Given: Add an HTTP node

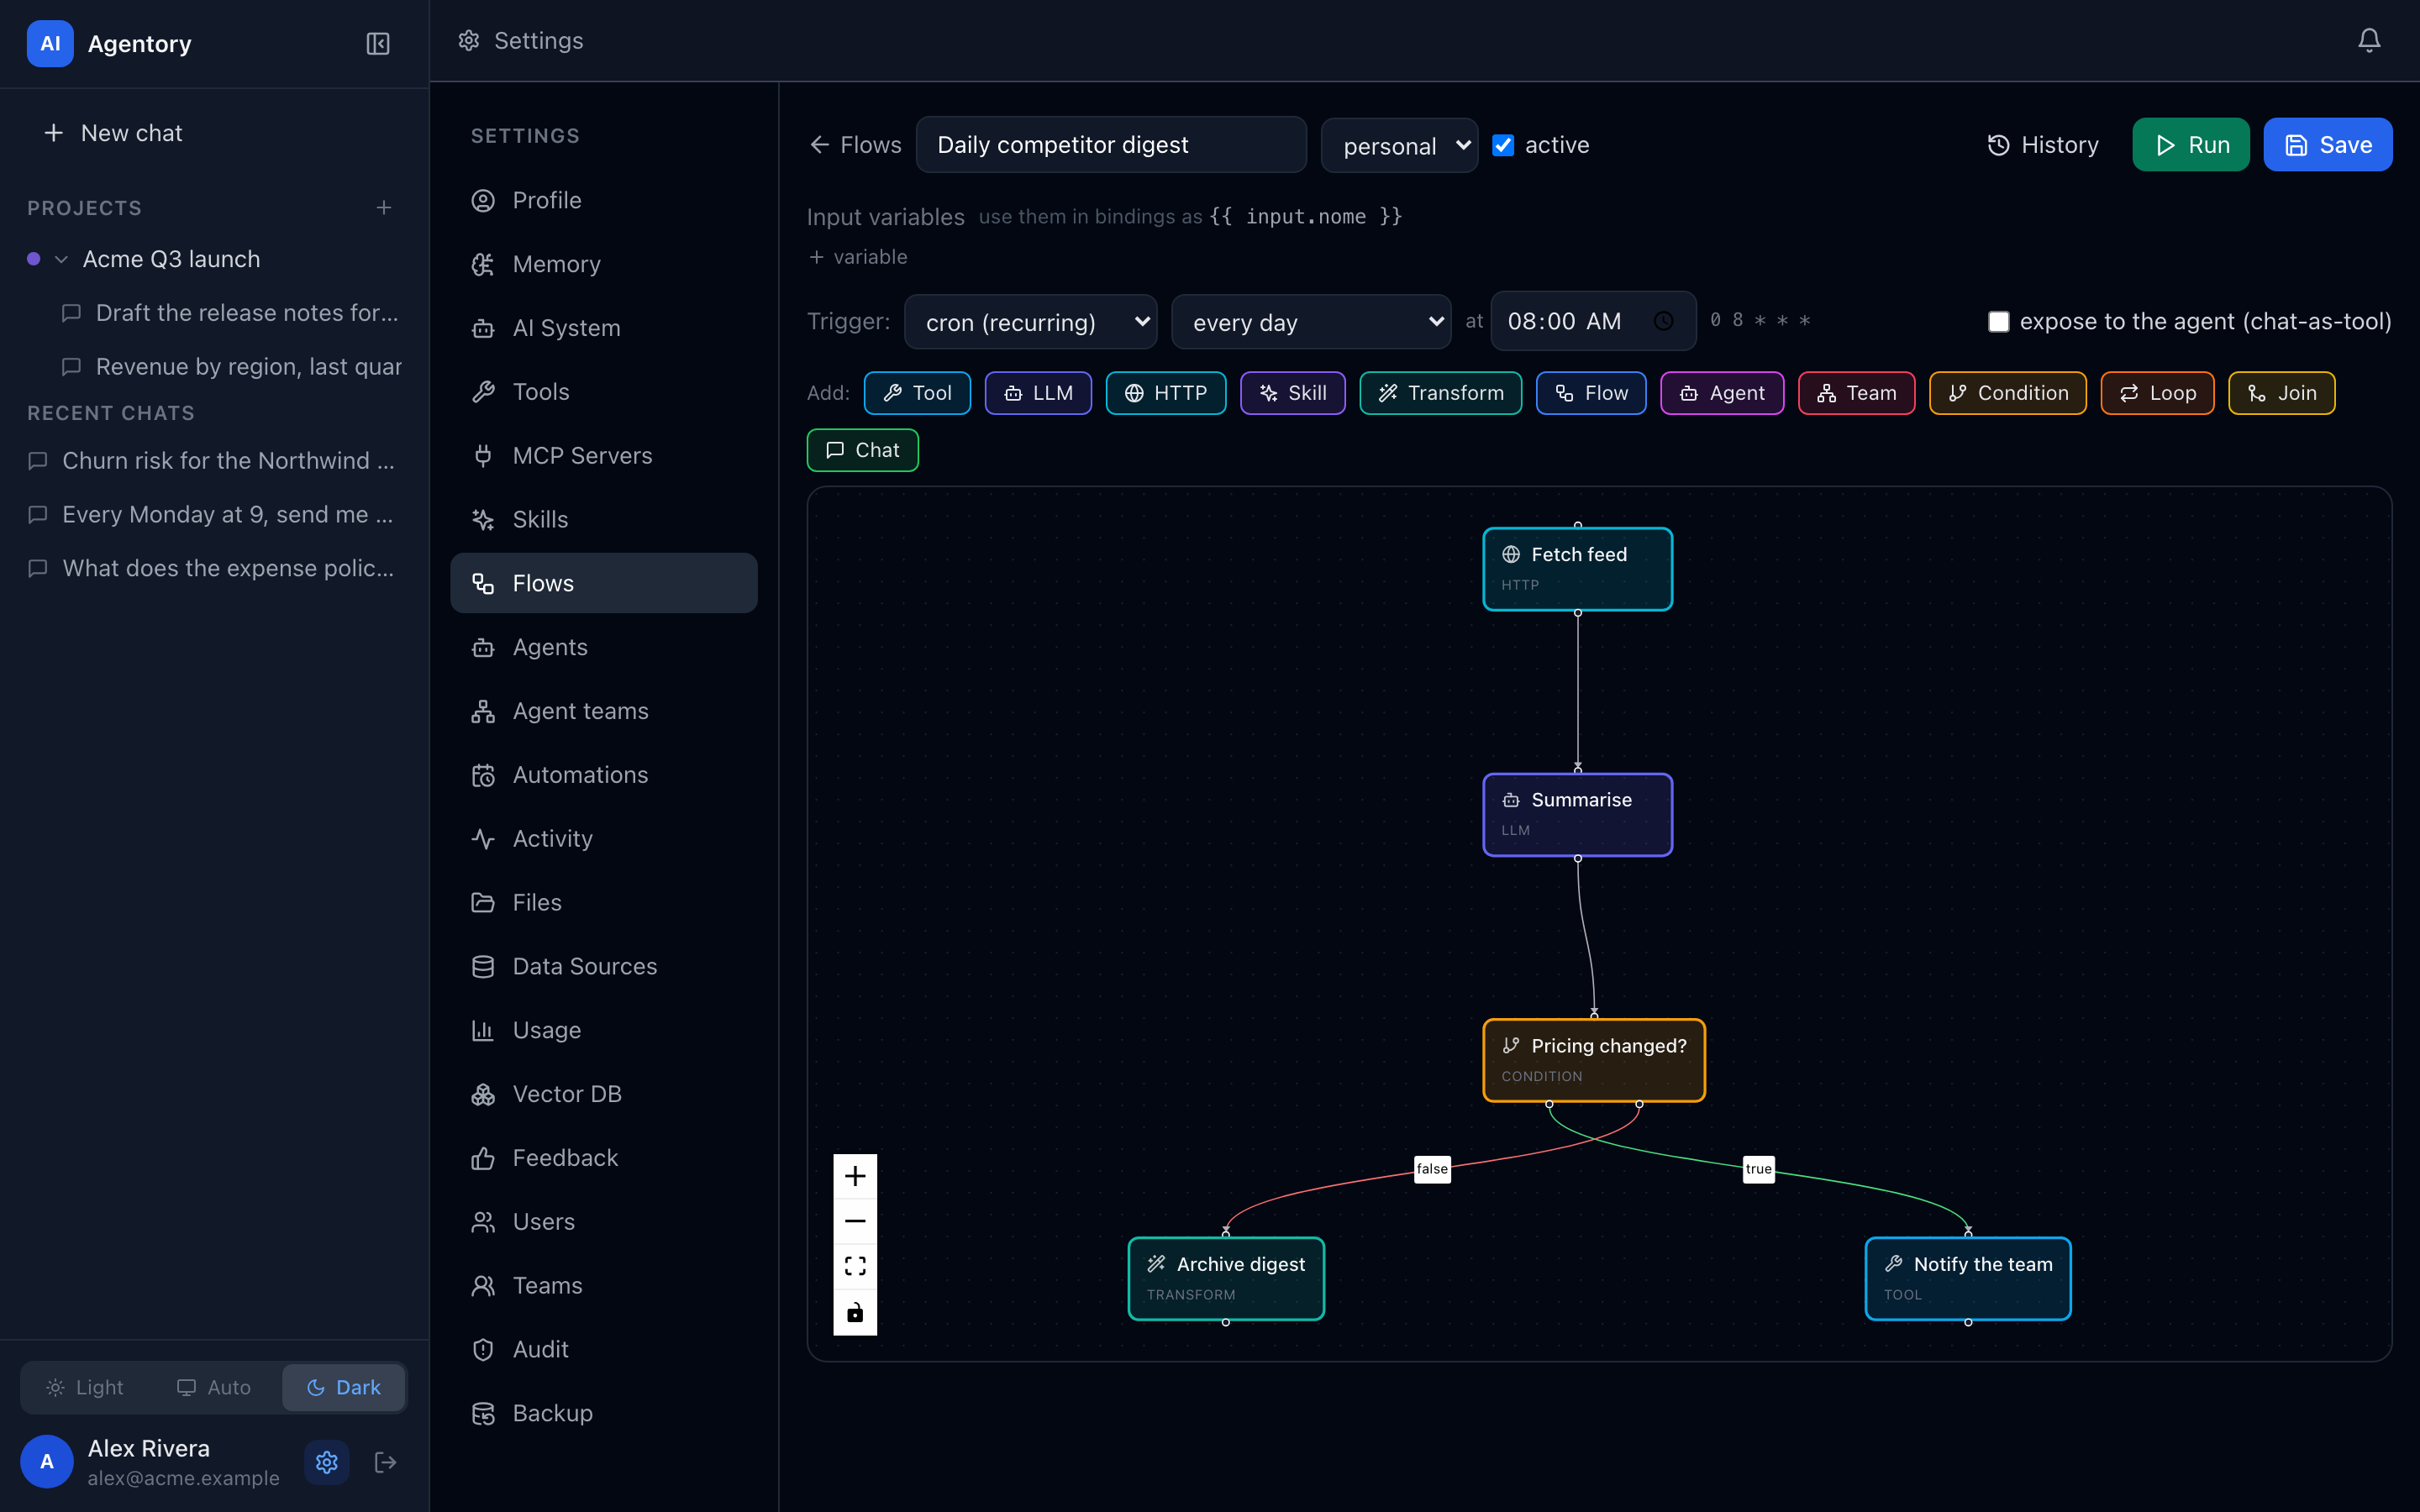Looking at the screenshot, I should pos(1166,393).
